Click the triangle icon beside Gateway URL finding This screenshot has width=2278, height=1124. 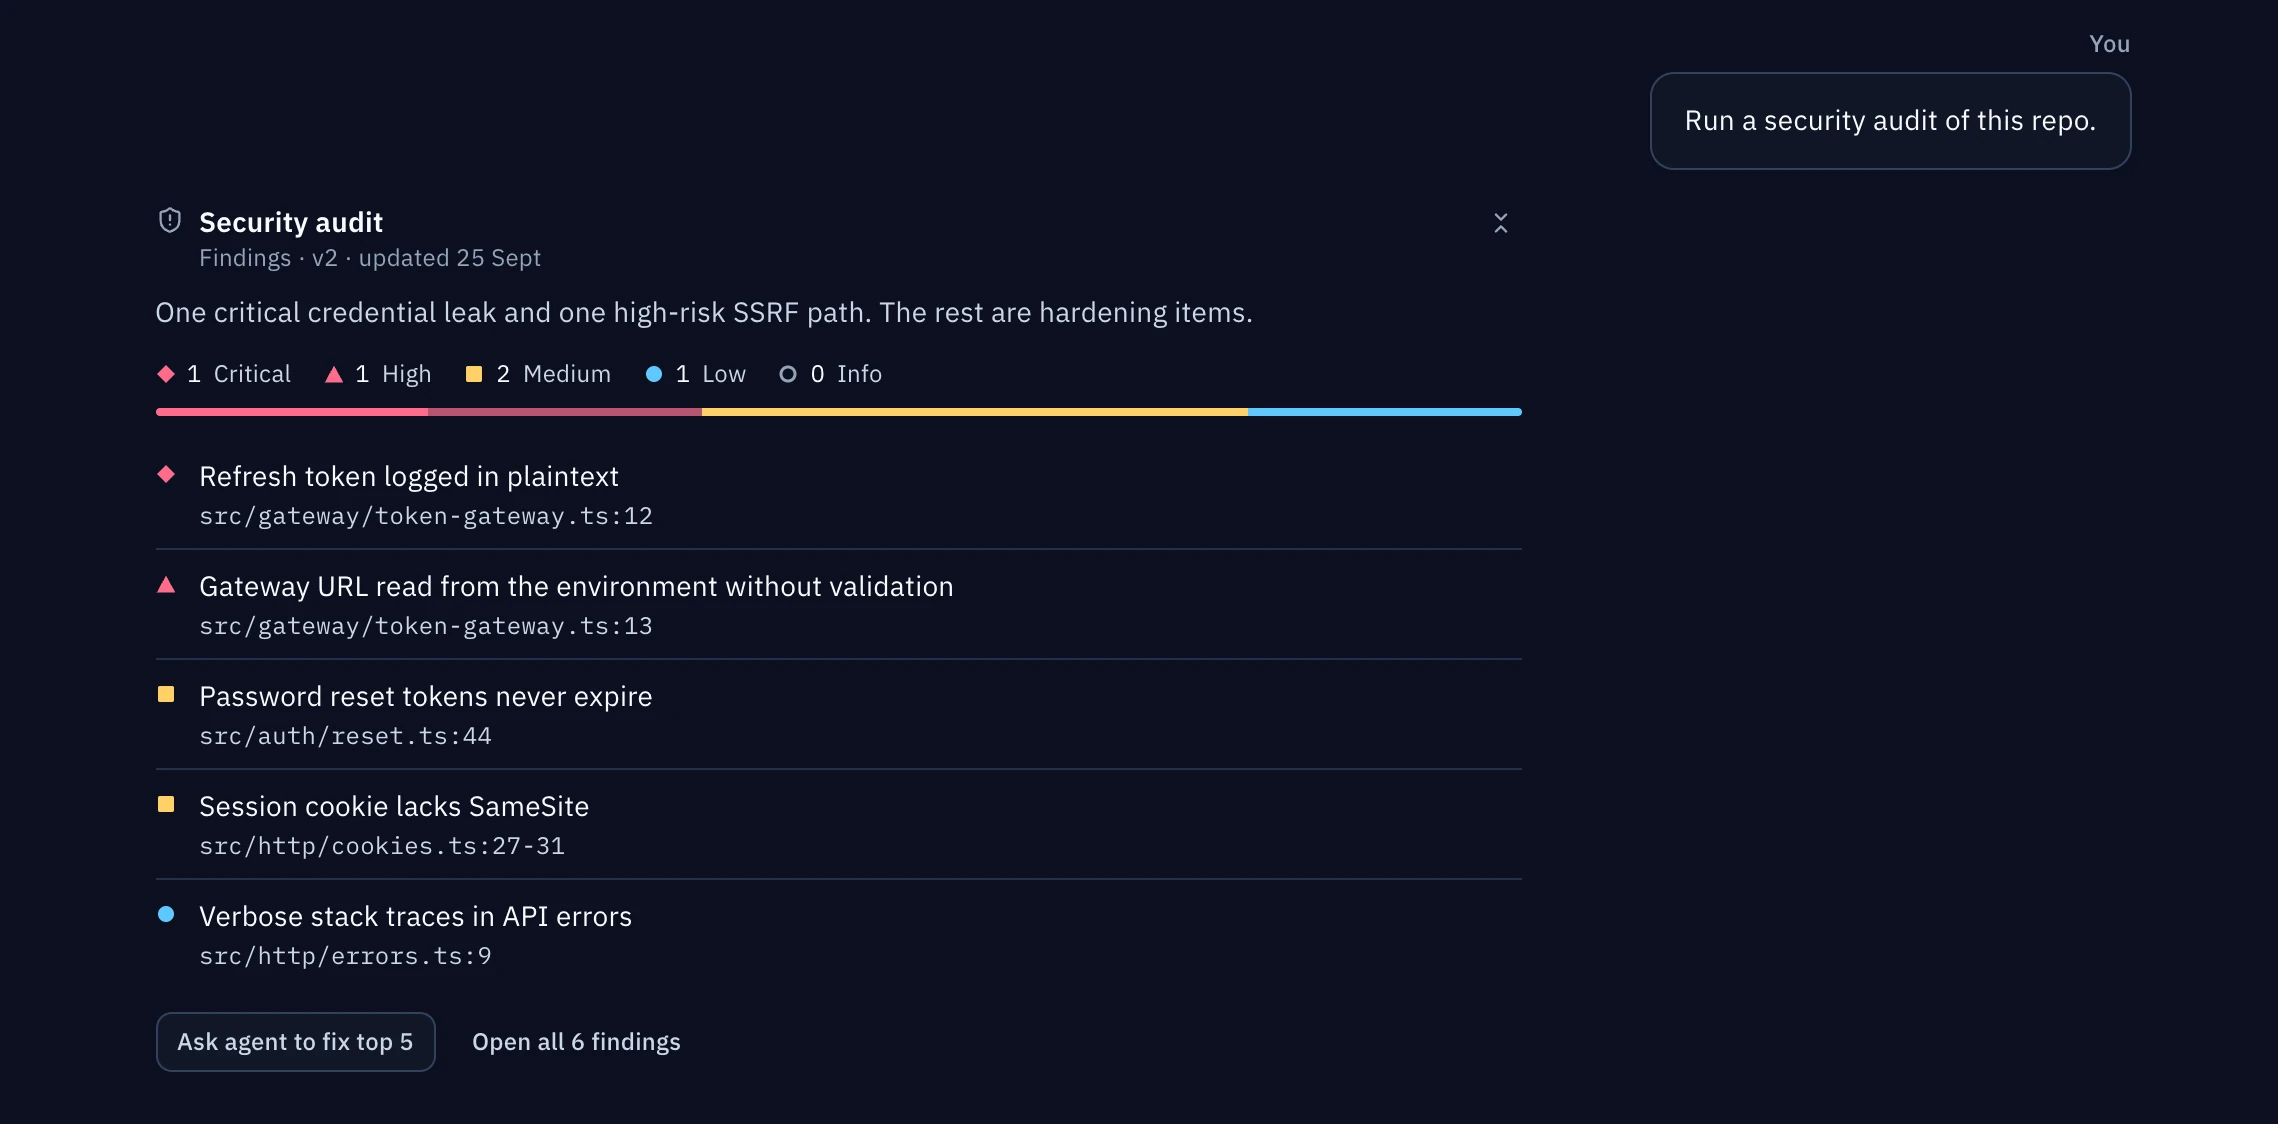coord(166,585)
